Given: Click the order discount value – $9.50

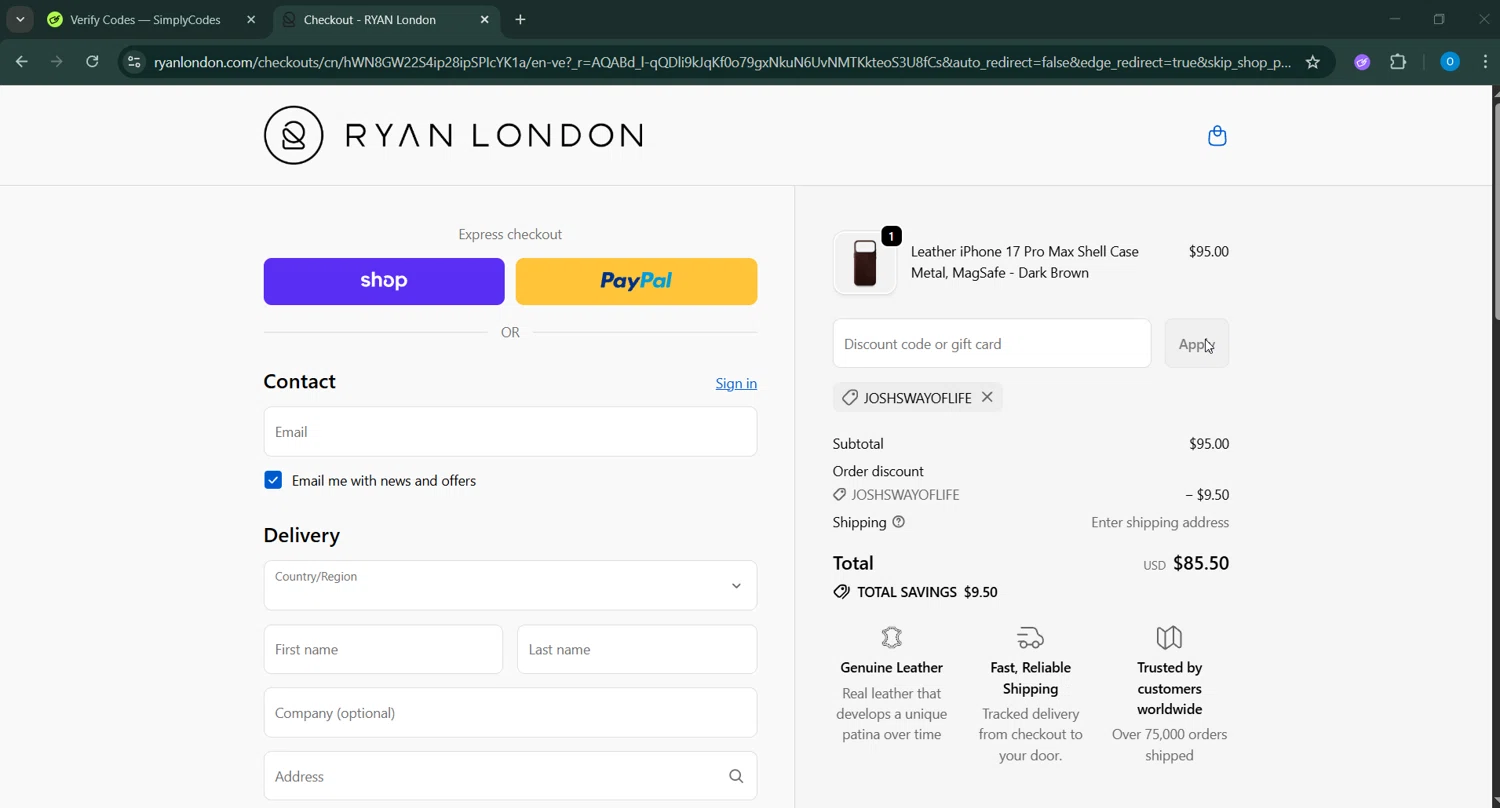Looking at the screenshot, I should [x=1207, y=495].
